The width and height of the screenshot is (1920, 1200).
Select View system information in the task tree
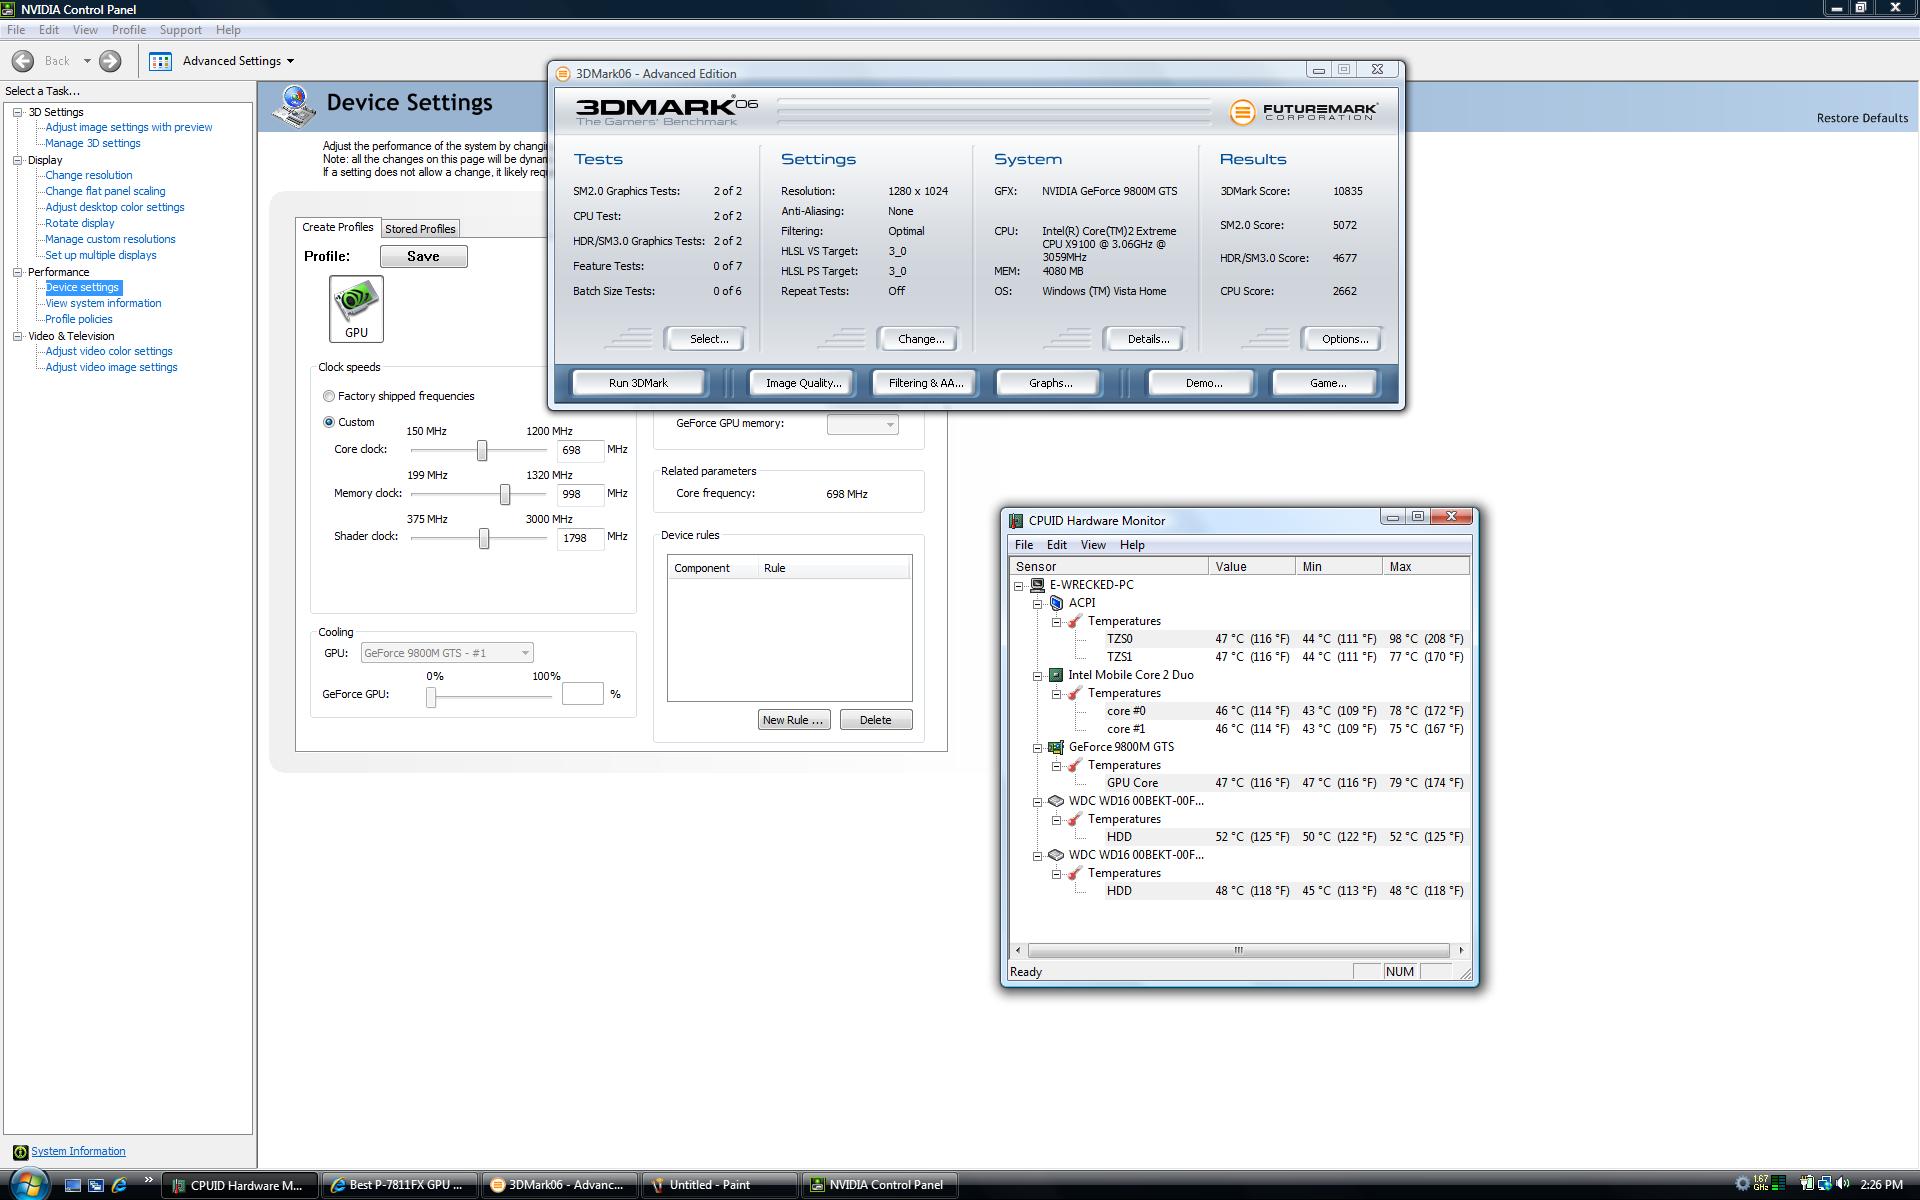click(103, 303)
